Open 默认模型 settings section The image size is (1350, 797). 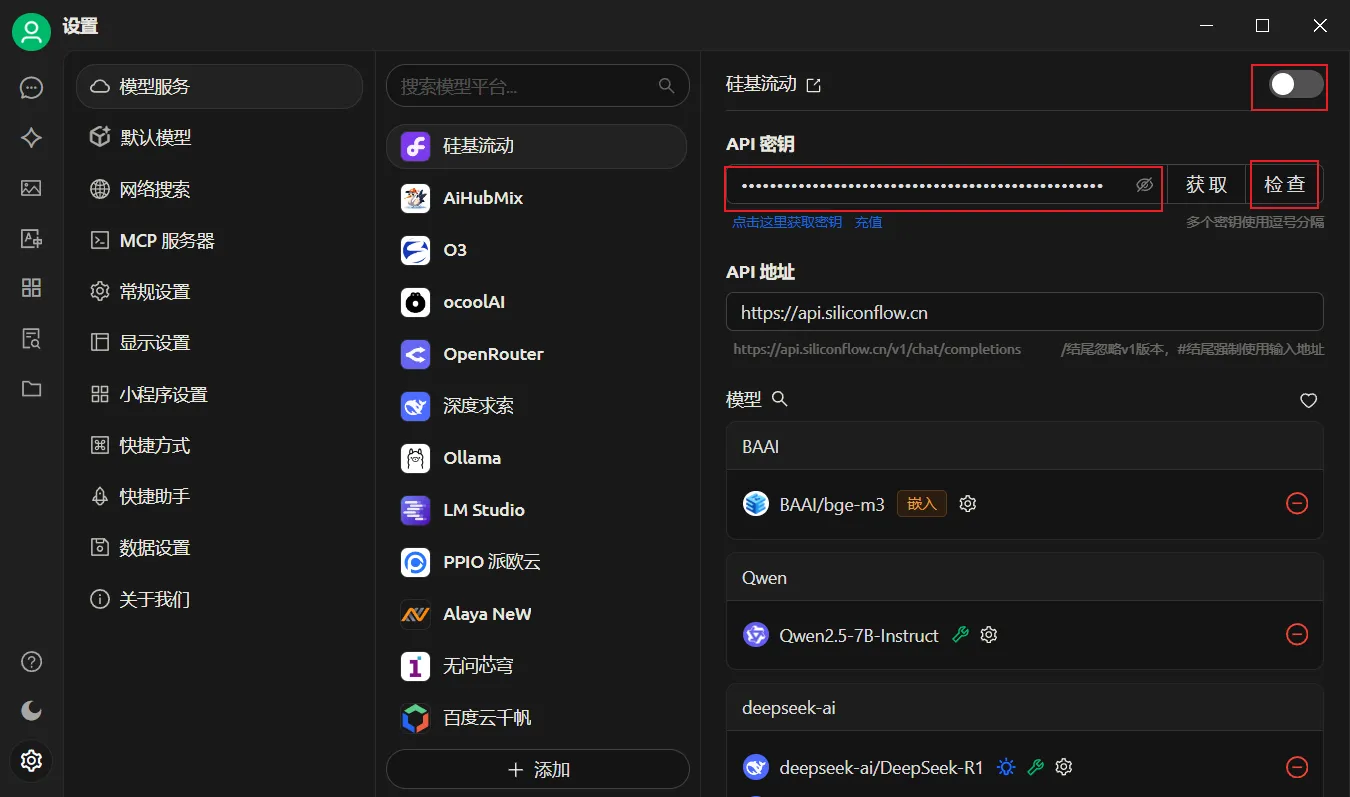tap(219, 138)
